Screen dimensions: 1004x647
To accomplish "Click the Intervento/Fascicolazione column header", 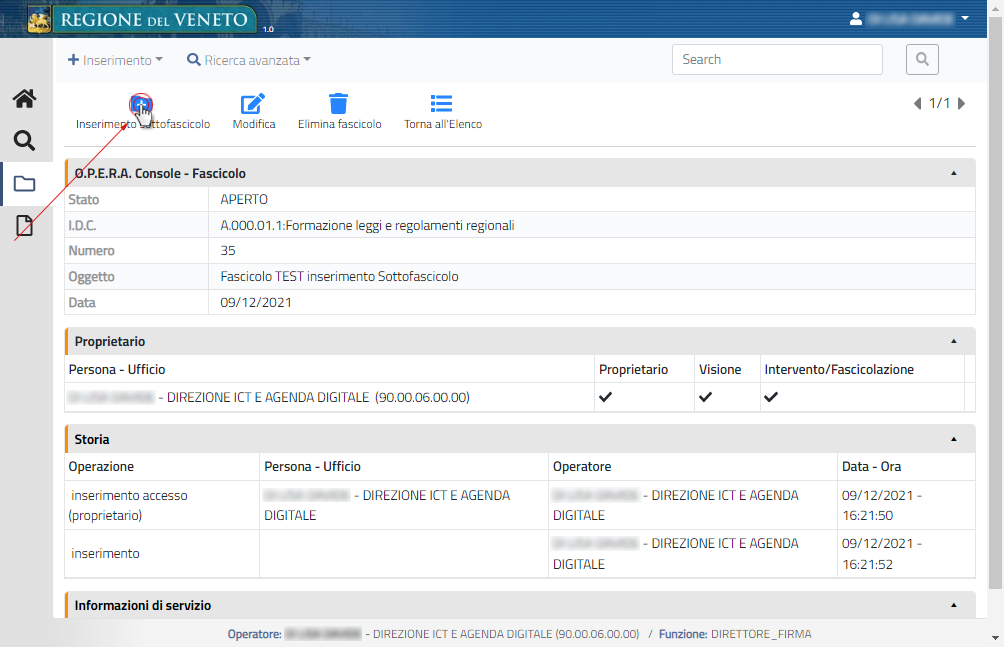I will point(839,370).
